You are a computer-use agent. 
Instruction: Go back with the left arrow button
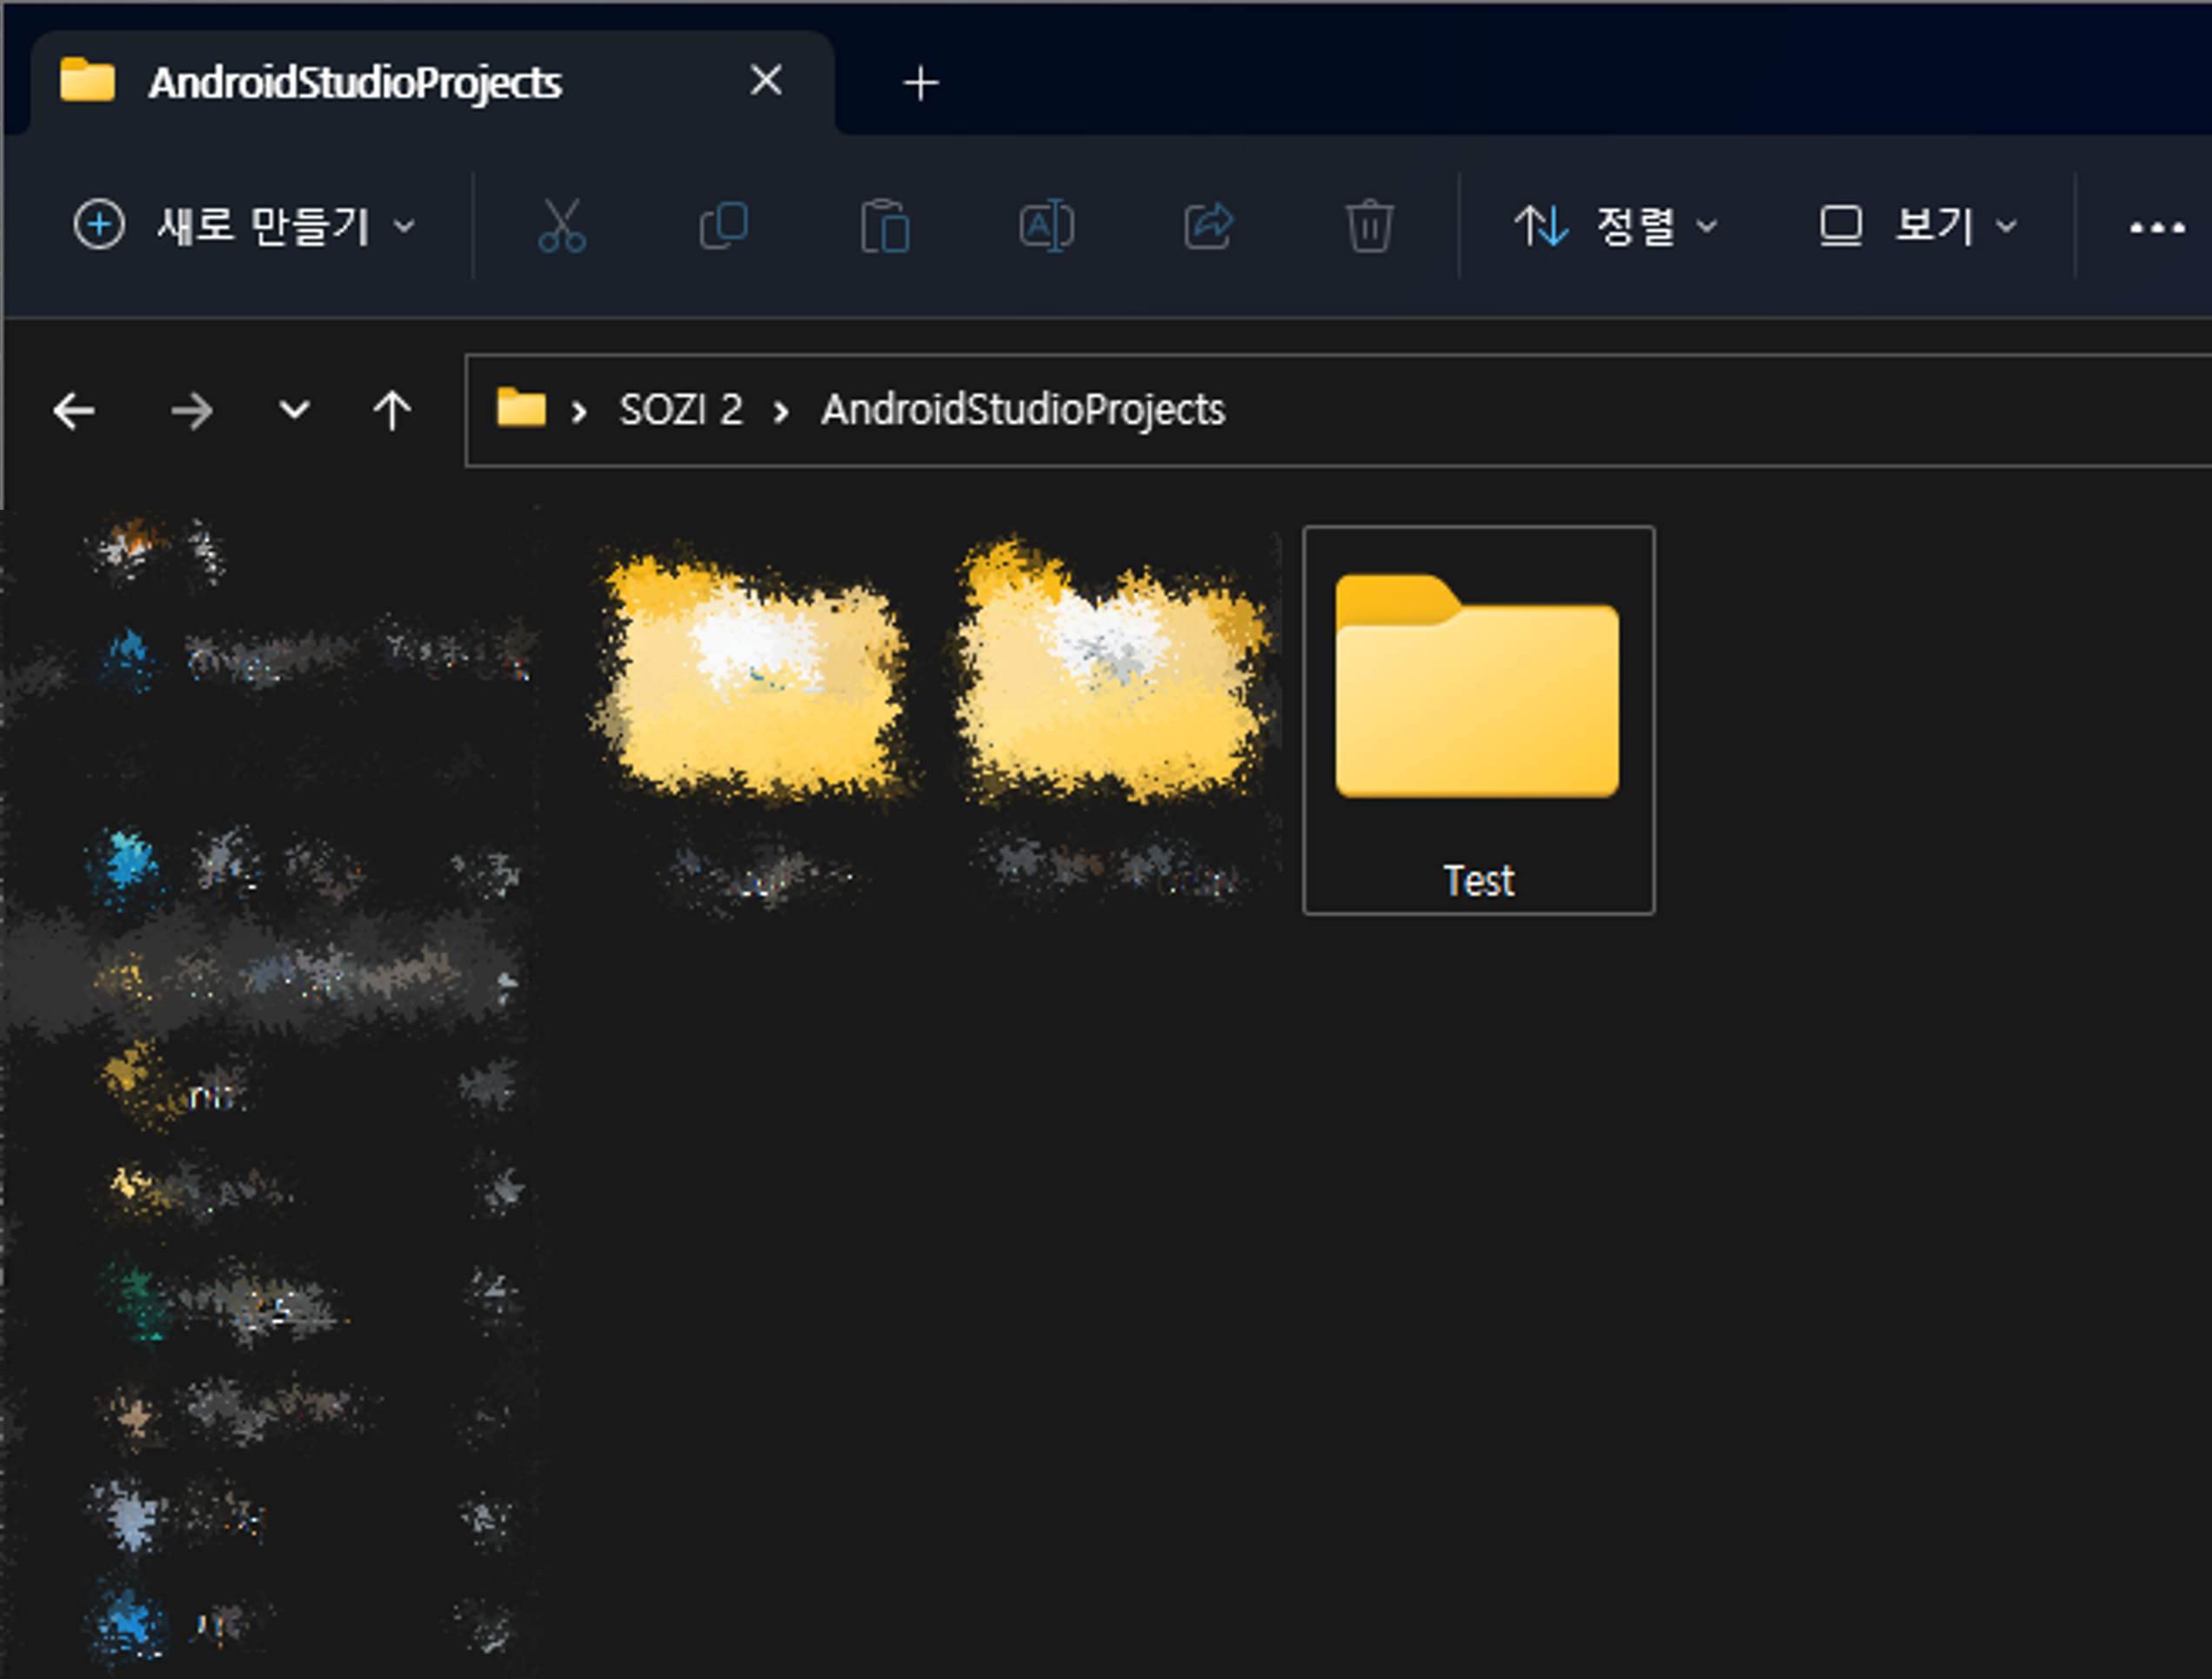[74, 410]
